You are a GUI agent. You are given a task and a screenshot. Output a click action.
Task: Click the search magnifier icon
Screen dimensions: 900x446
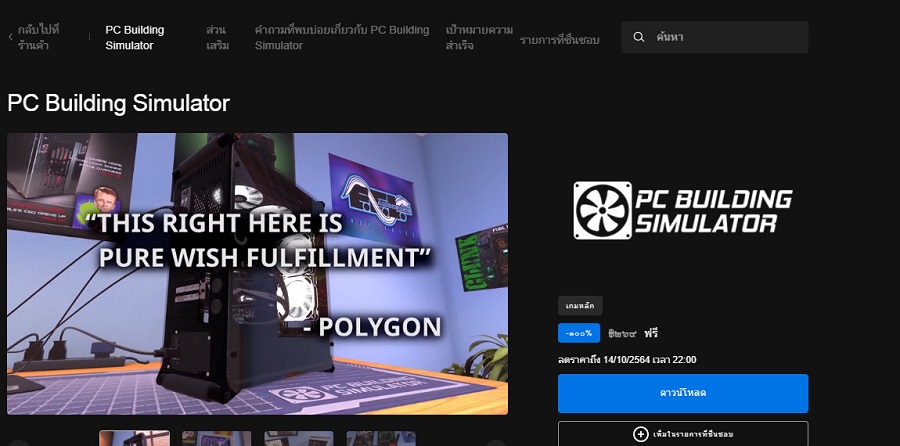(638, 37)
